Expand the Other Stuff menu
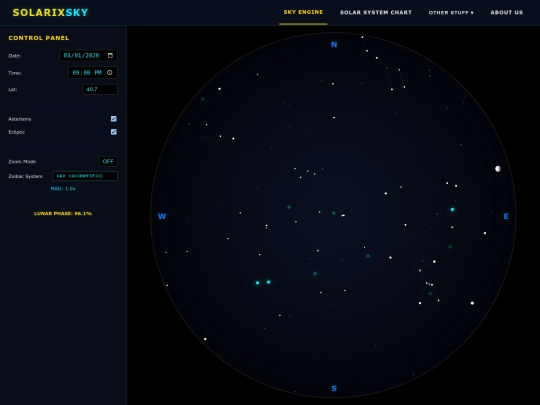The height and width of the screenshot is (405, 540). point(451,13)
